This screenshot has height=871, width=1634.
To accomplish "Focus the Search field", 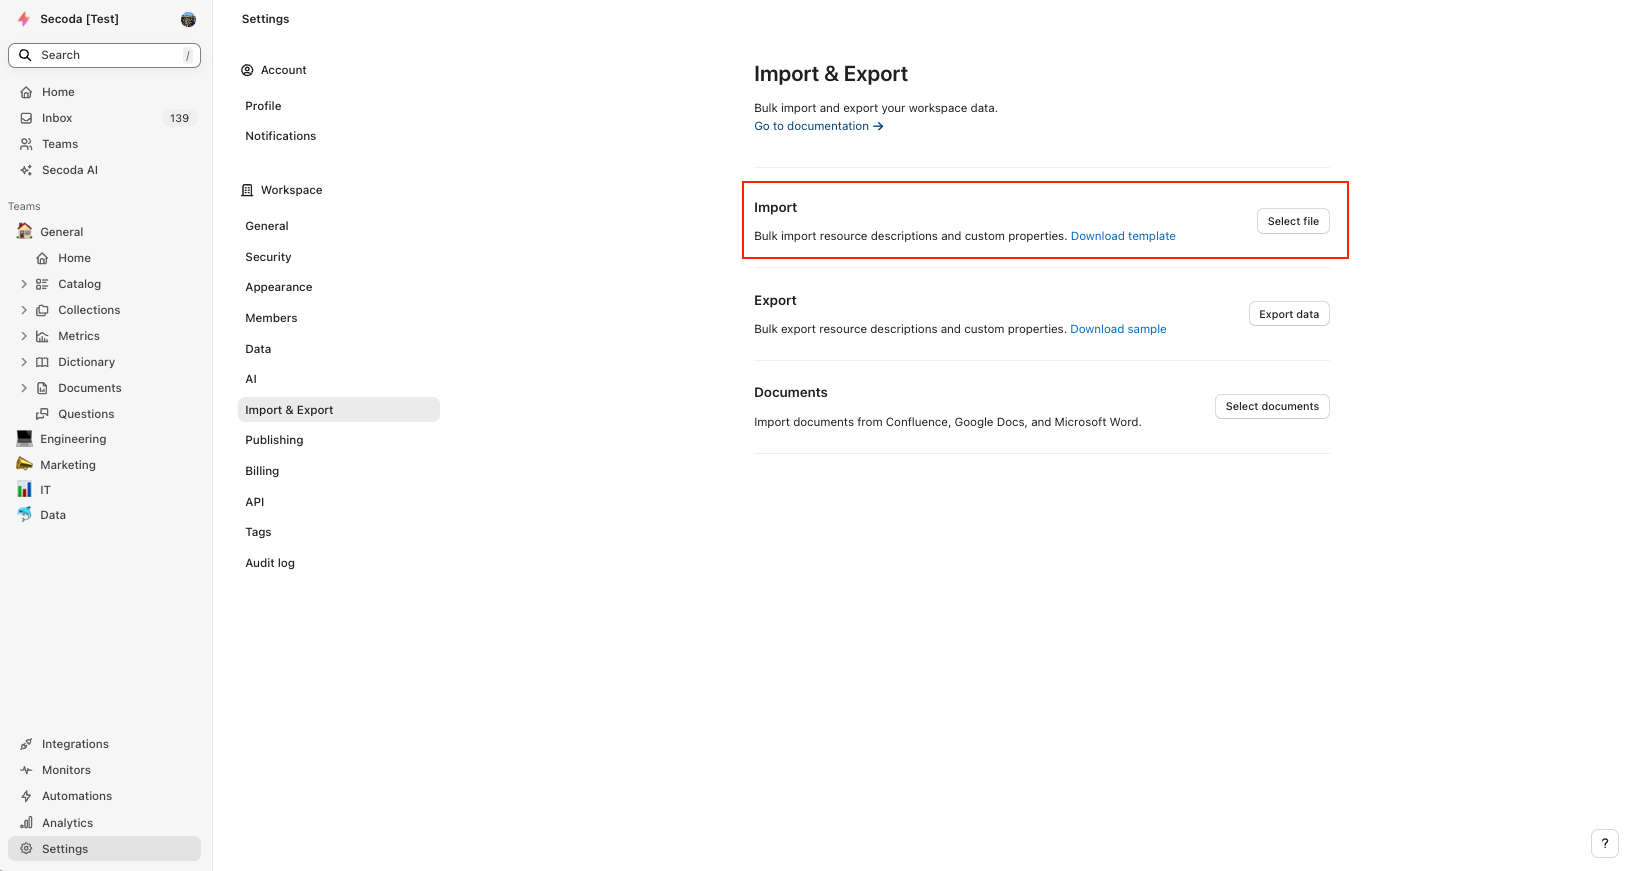I will click(105, 55).
